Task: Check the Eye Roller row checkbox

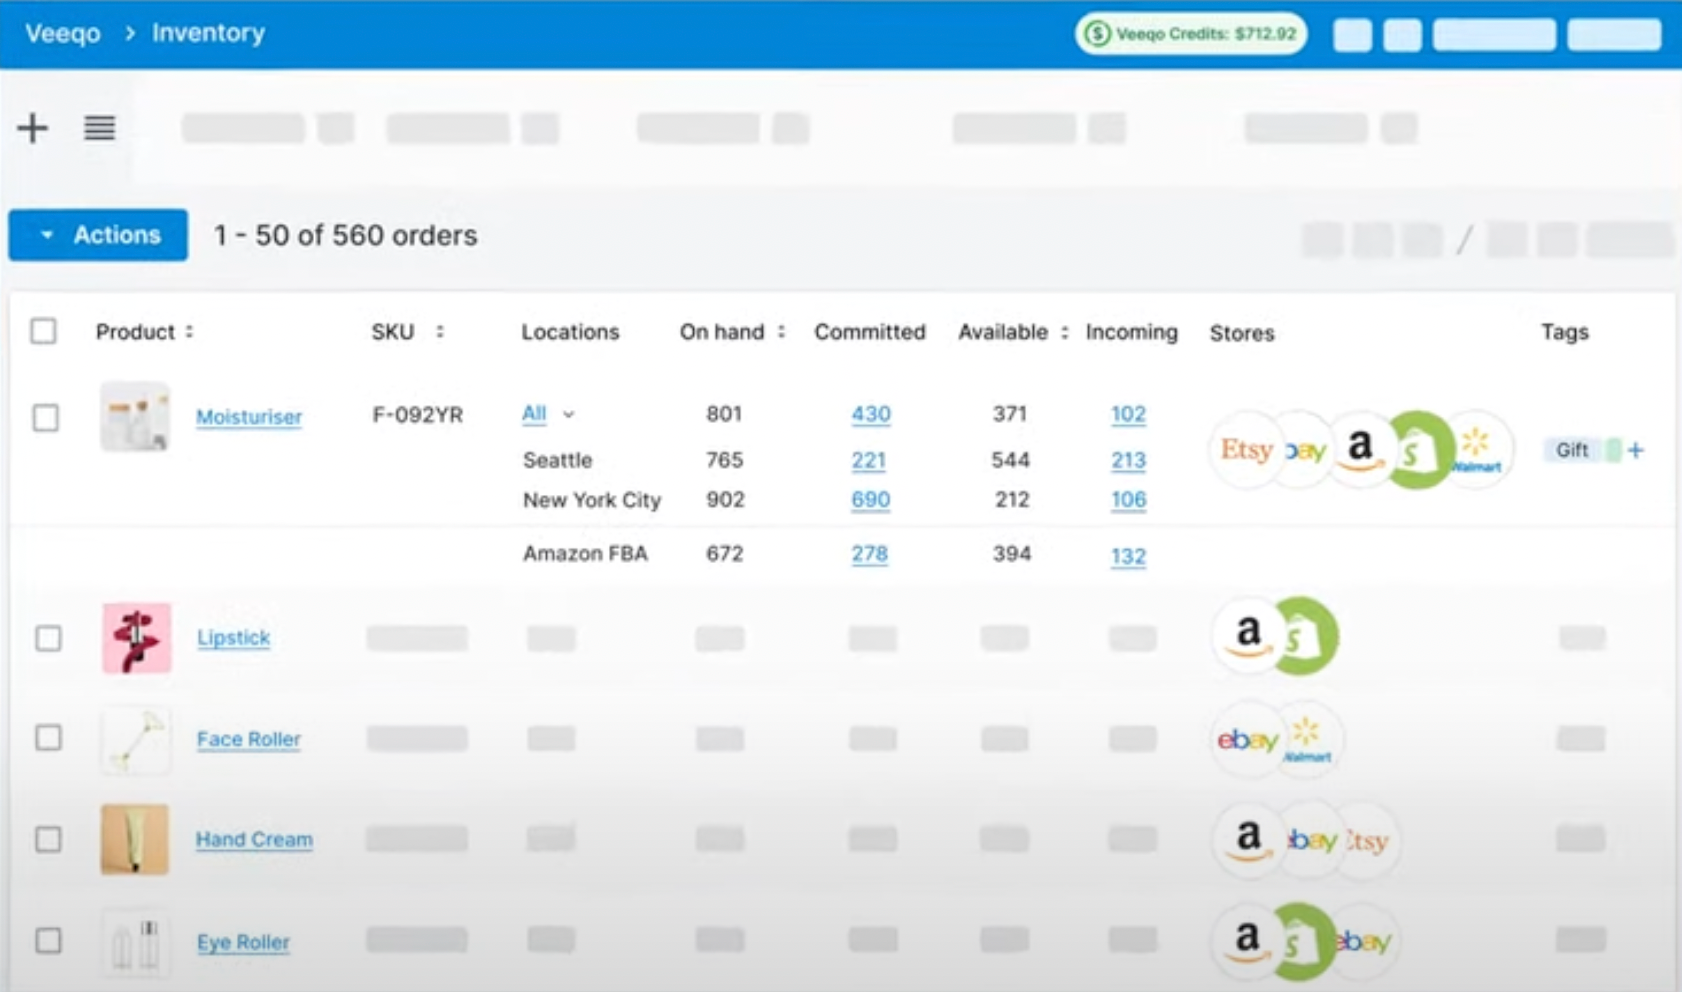Action: pos(48,940)
